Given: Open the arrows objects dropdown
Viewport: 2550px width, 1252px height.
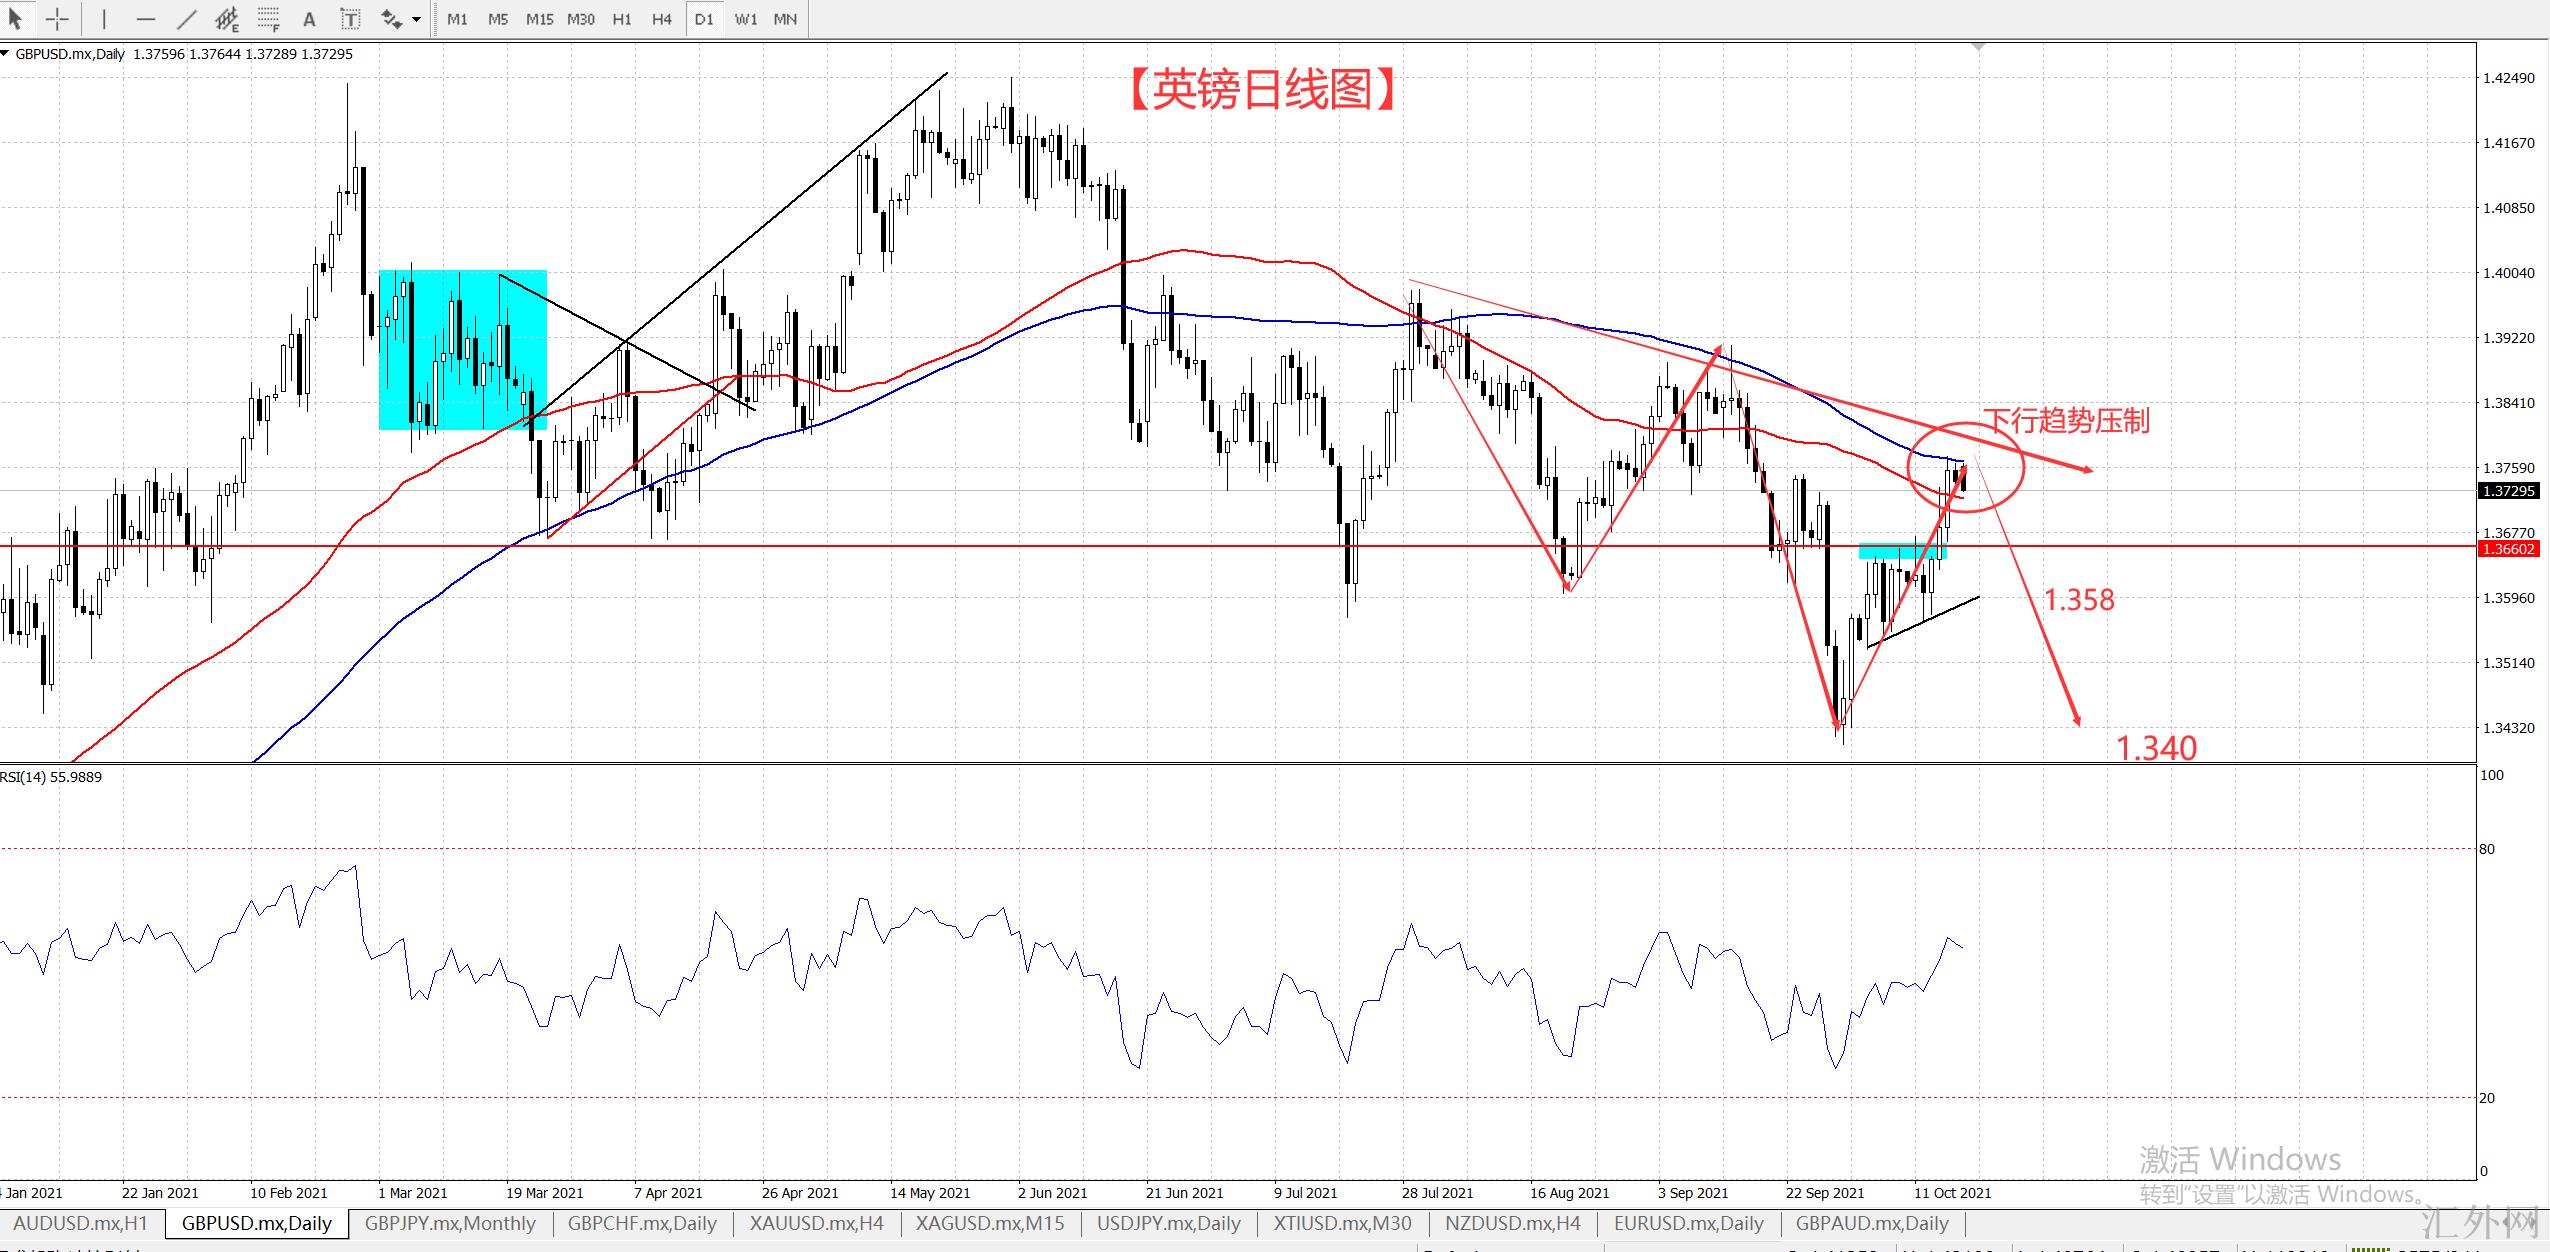Looking at the screenshot, I should pos(416,19).
